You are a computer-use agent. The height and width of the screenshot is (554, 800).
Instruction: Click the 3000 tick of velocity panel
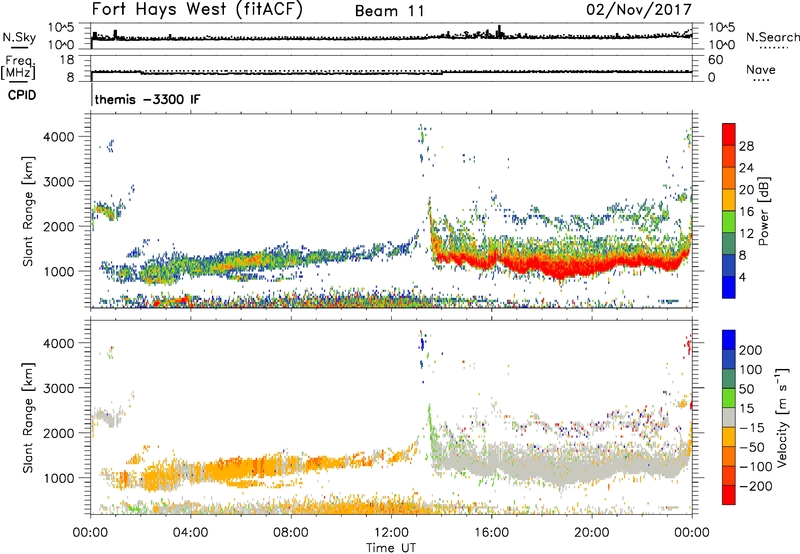click(59, 388)
